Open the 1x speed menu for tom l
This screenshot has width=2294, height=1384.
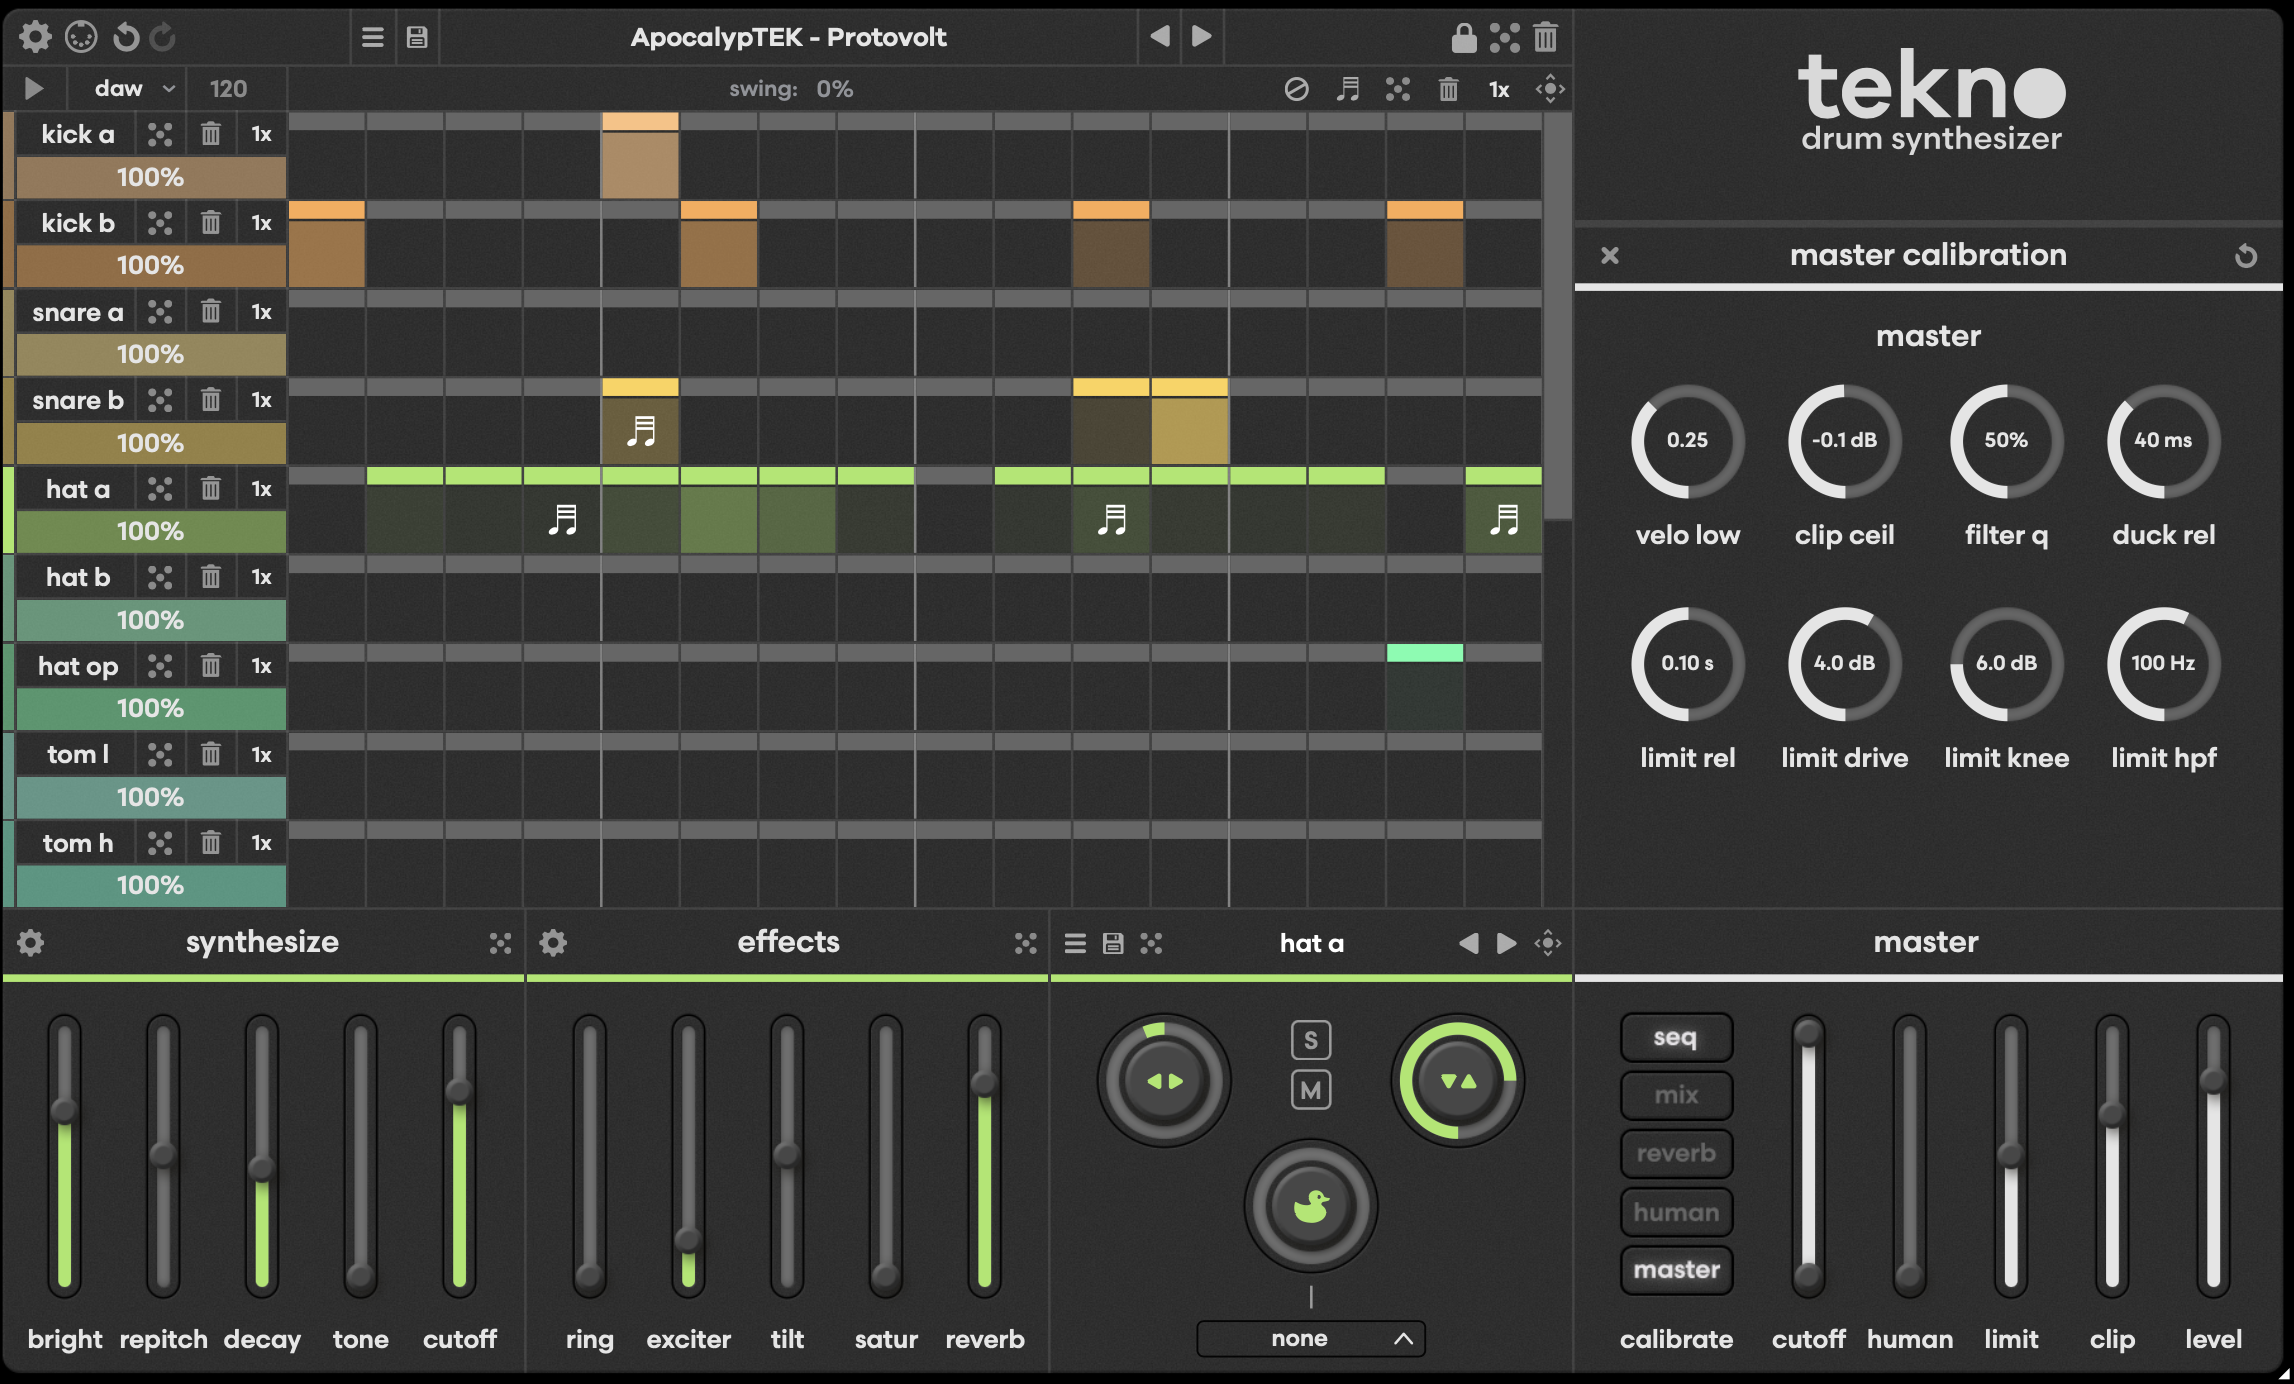point(261,755)
